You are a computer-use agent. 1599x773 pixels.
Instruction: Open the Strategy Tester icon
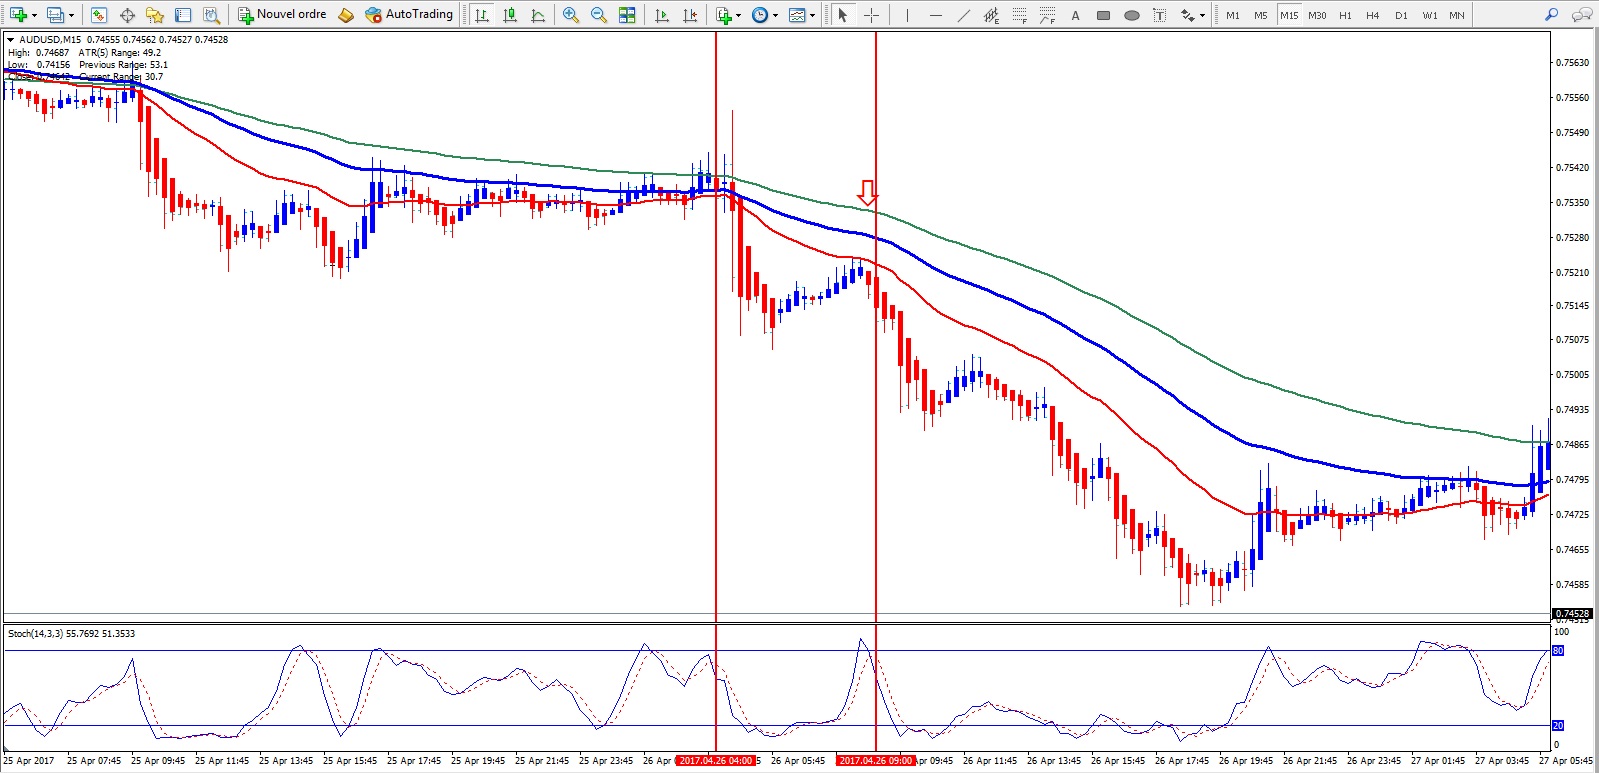(x=211, y=15)
